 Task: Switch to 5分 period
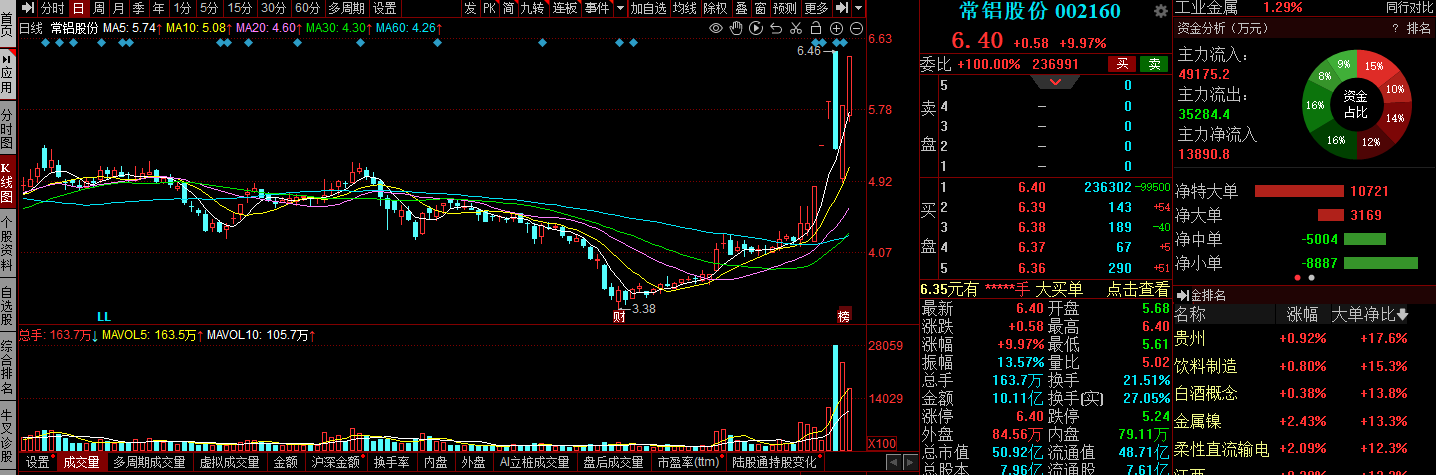pos(208,8)
